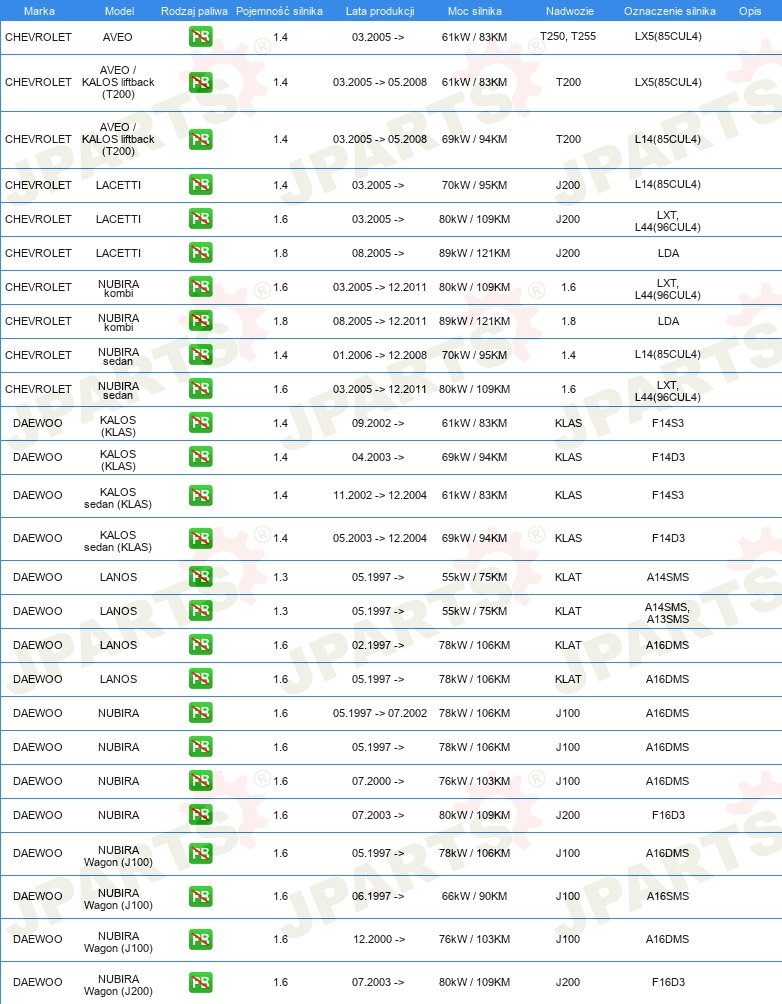This screenshot has height=1004, width=782.
Task: Click the L14(85CUL4) cell in NUBIRA sedan row
Action: 668,354
